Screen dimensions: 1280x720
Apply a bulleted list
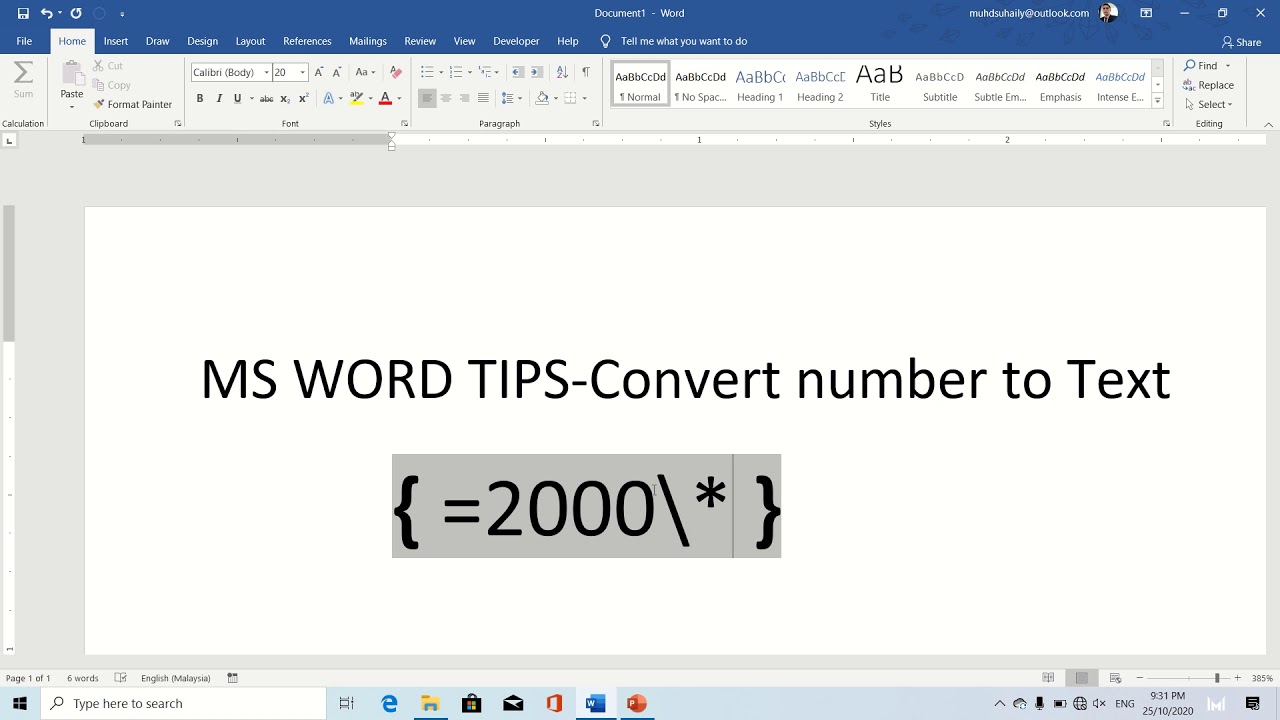pyautogui.click(x=427, y=72)
